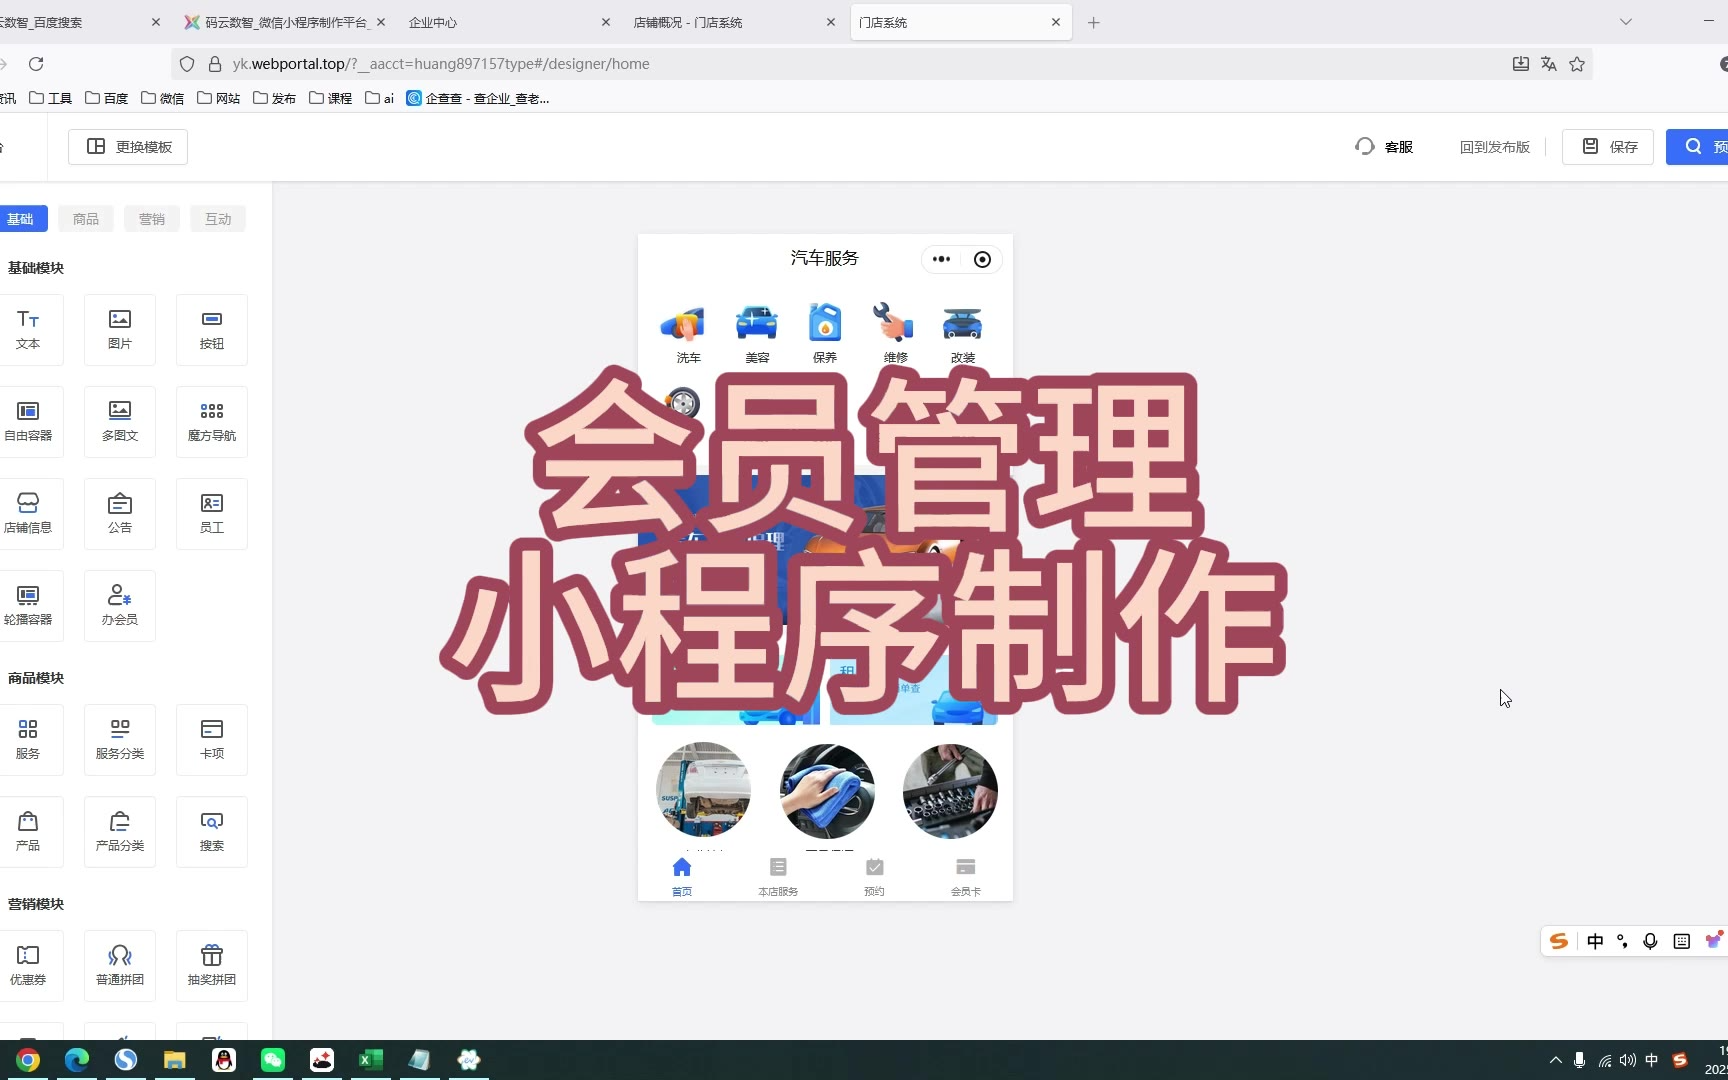
Task: Add the 文本 text module
Action: pos(28,329)
